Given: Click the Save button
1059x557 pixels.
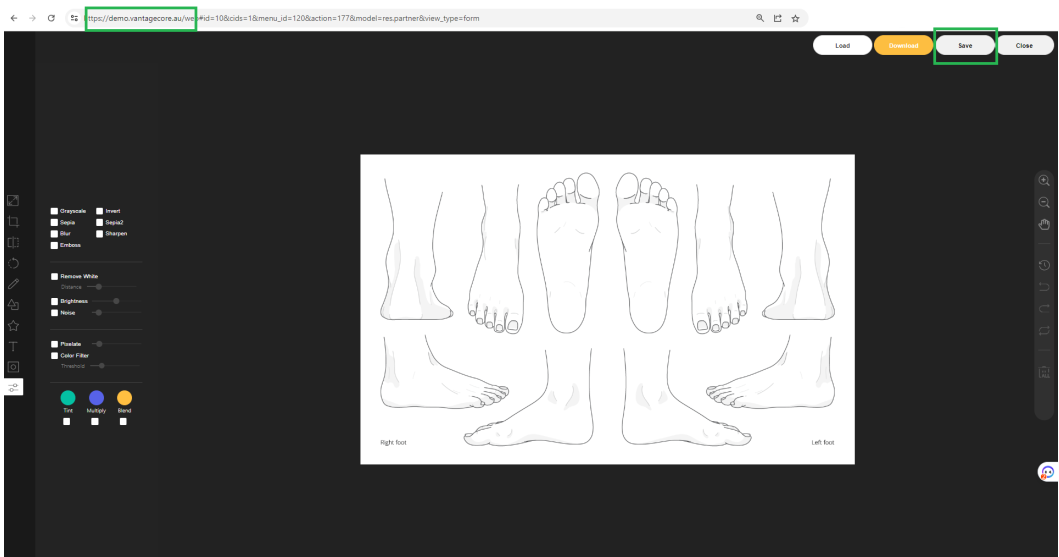Looking at the screenshot, I should 965,45.
